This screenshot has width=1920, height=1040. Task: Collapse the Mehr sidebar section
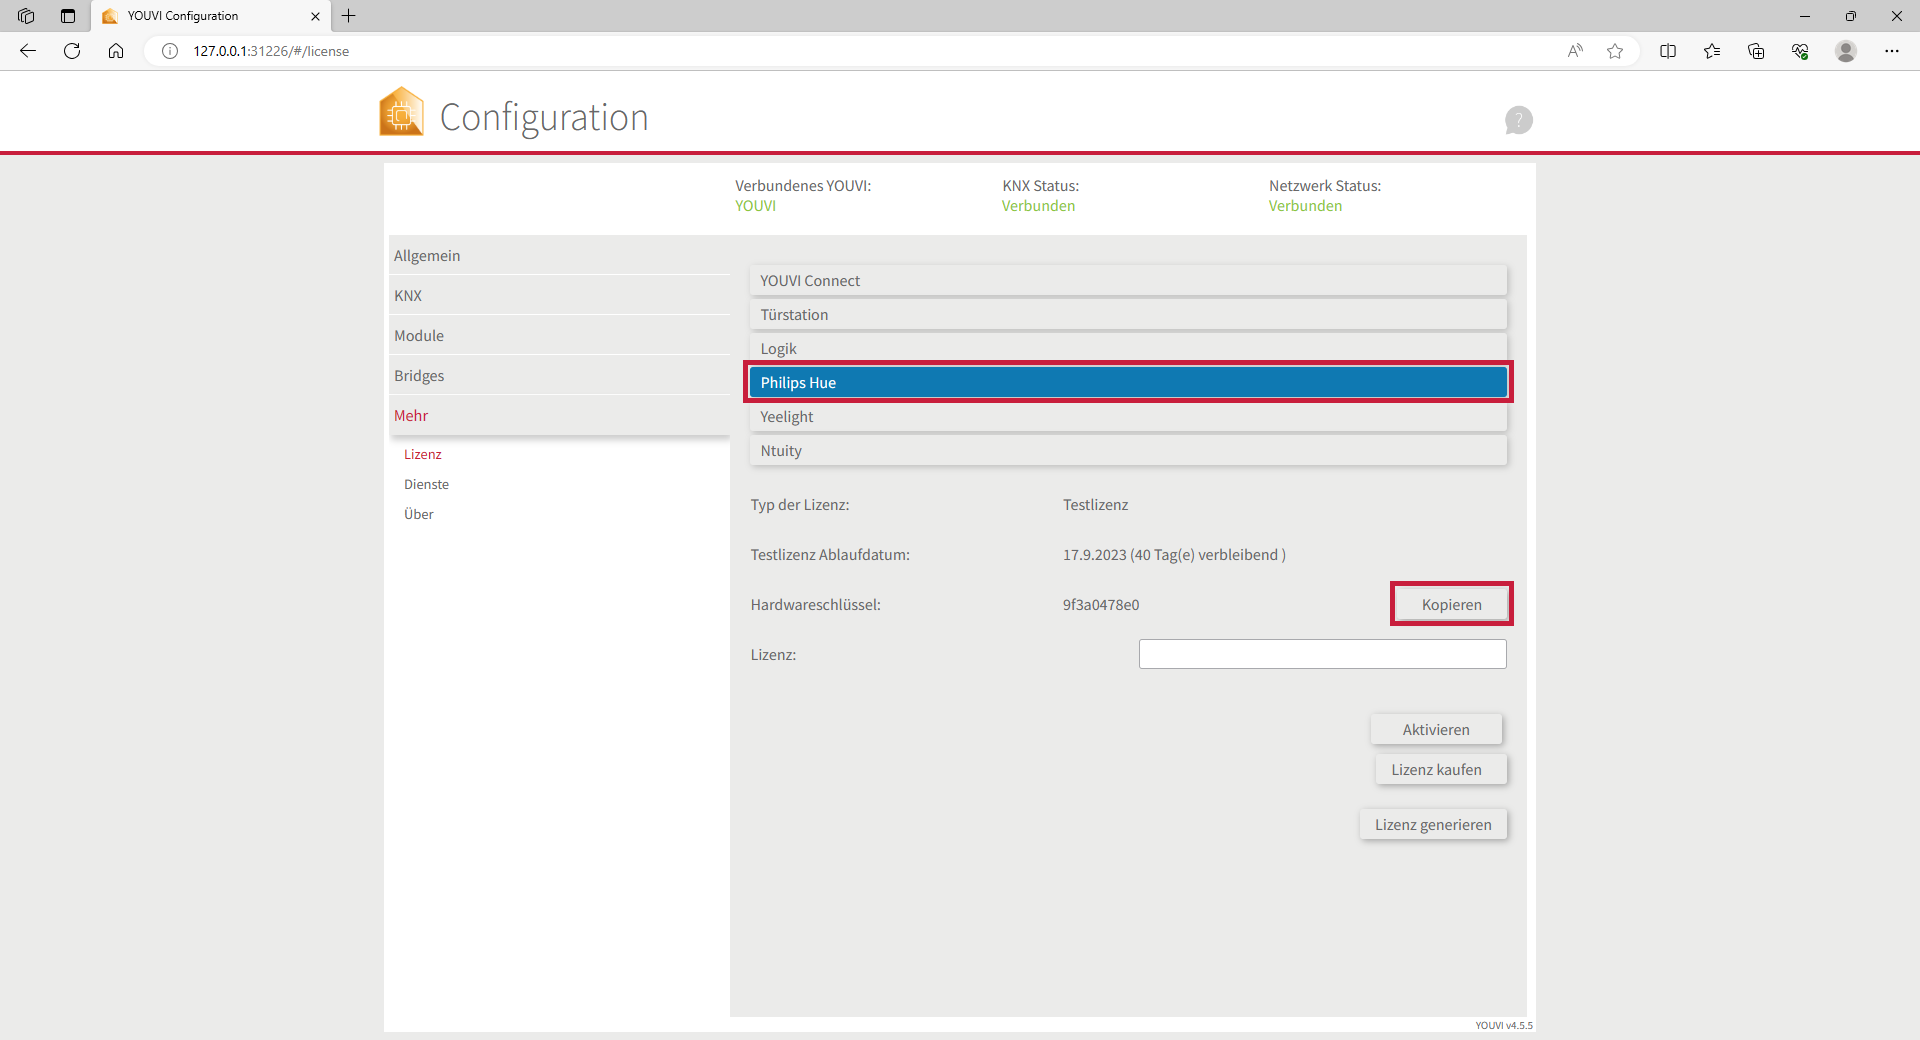(560, 416)
